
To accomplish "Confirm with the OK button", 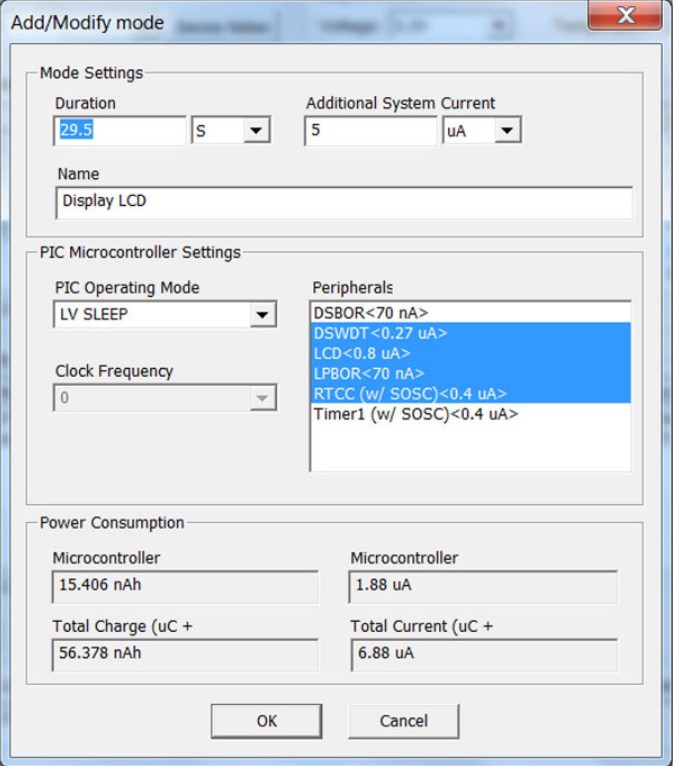I will [x=267, y=721].
